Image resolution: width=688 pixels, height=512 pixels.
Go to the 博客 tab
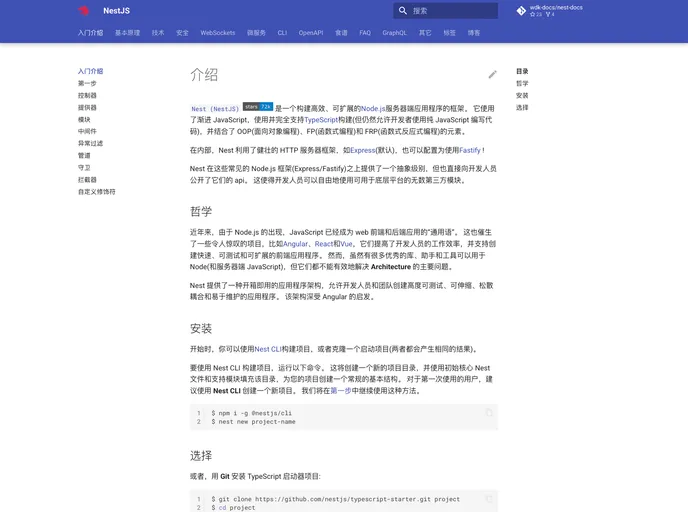474,33
